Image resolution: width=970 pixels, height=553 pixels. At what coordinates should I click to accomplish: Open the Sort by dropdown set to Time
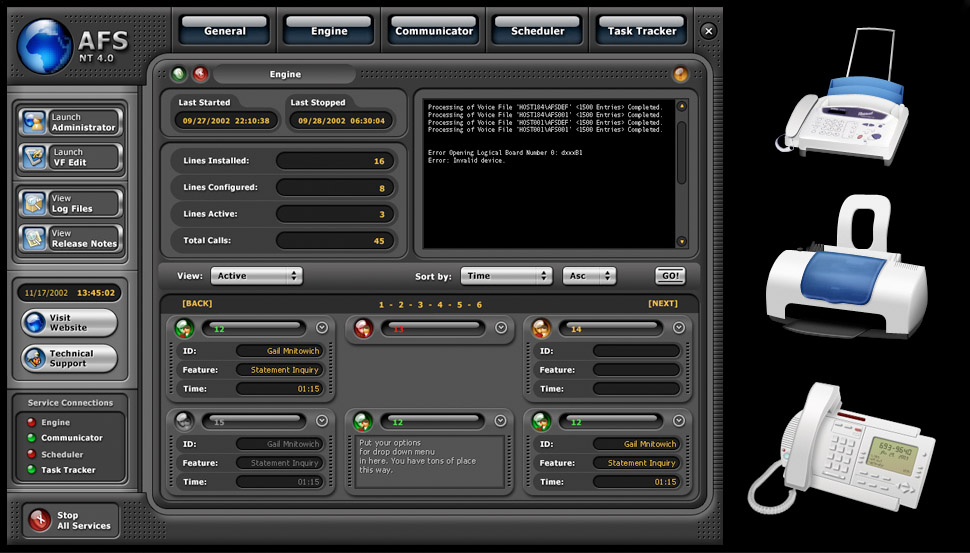coord(506,276)
